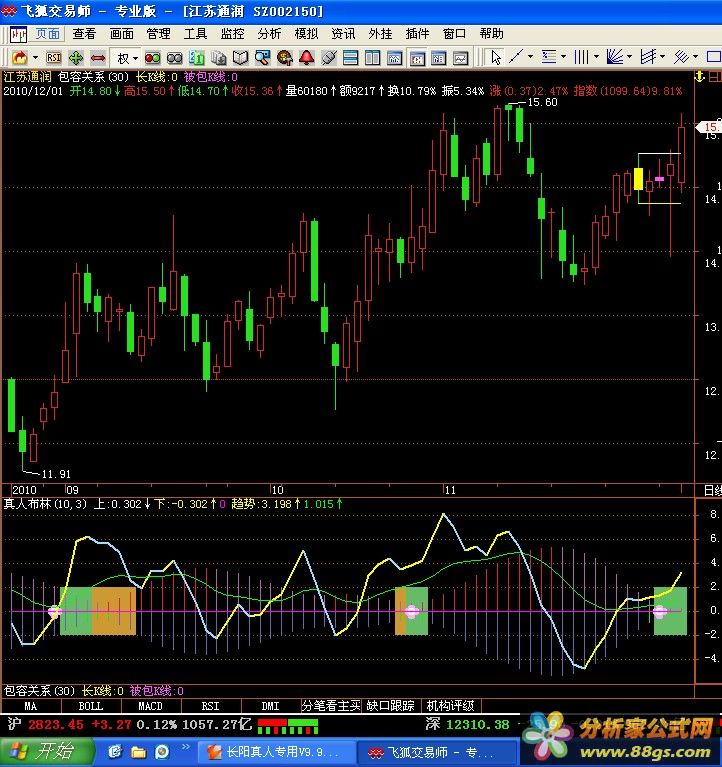722x767 pixels.
Task: Select the vertical cycle lines tool
Action: [x=581, y=57]
